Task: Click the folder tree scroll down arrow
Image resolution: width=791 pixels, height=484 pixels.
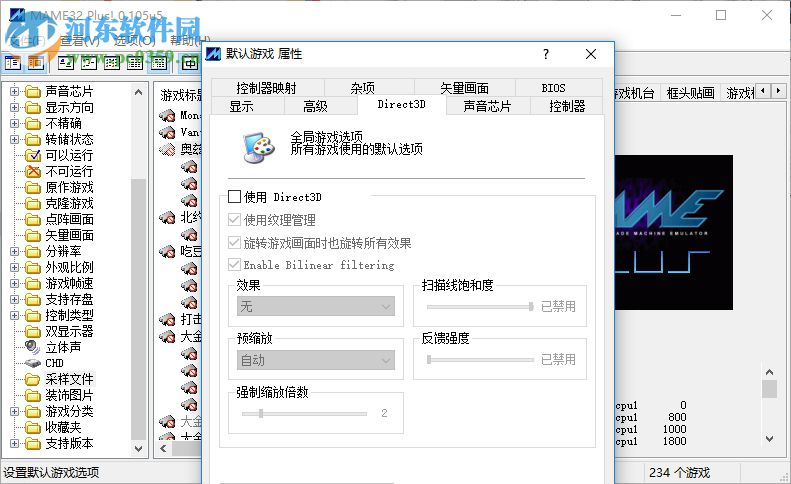Action: [x=138, y=448]
